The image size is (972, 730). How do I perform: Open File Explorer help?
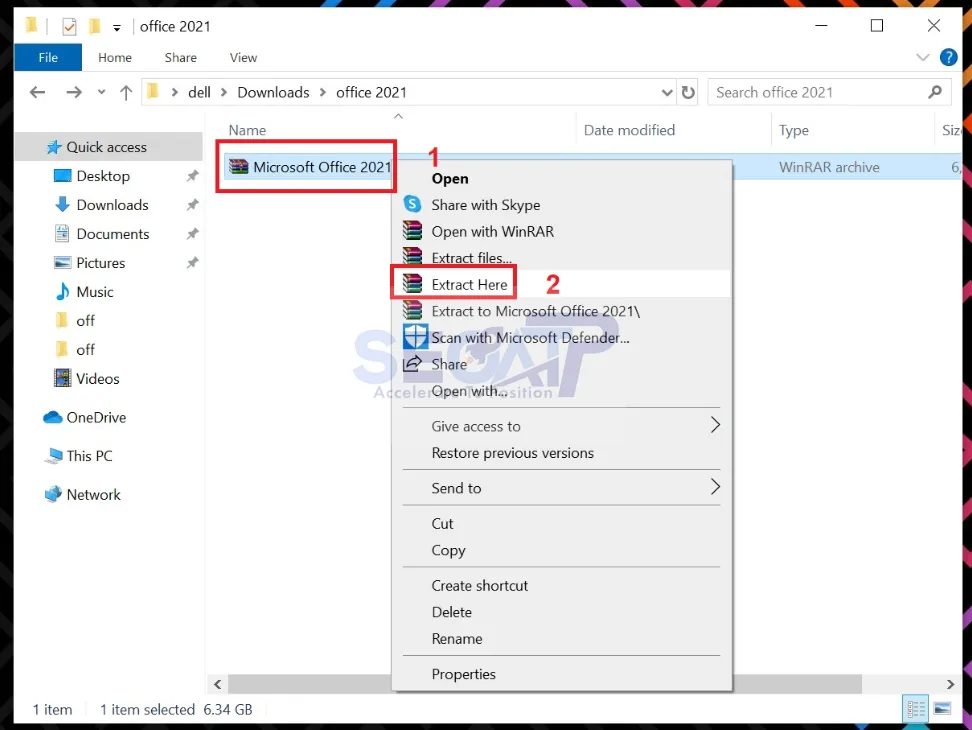tap(948, 57)
